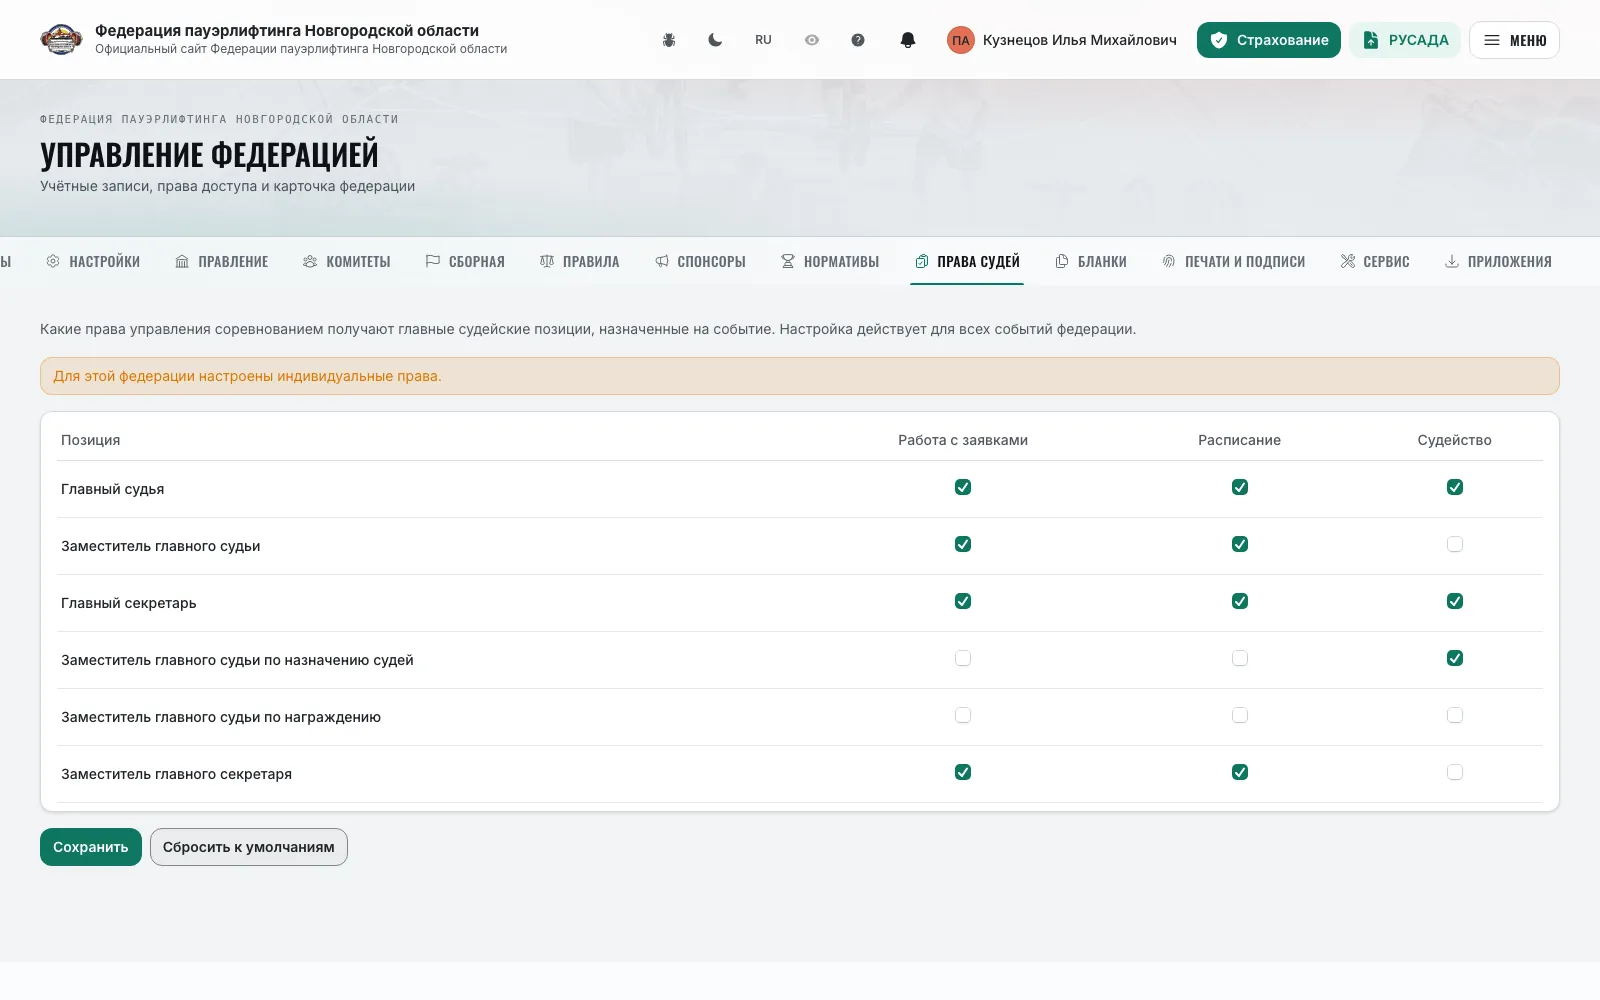Enable Судейство for Заместитель главного судьи
Viewport: 1600px width, 1000px height.
[1455, 544]
